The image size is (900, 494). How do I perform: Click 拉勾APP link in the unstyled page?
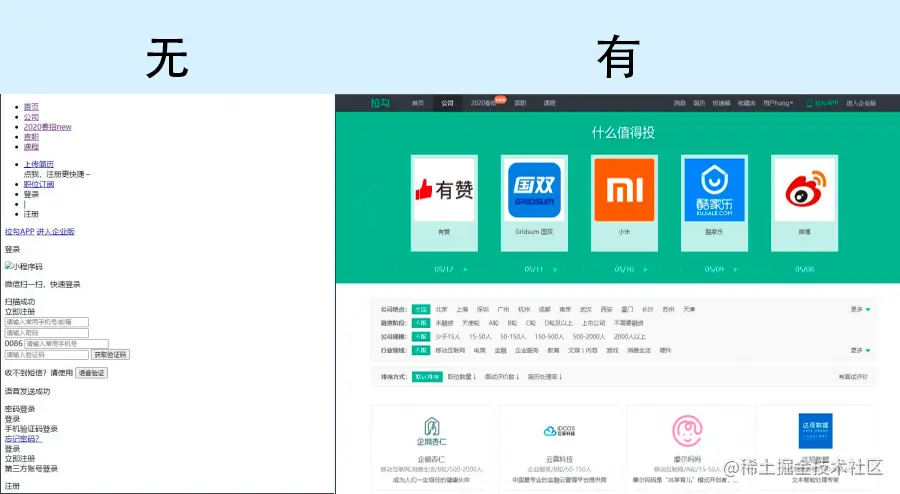pyautogui.click(x=20, y=232)
